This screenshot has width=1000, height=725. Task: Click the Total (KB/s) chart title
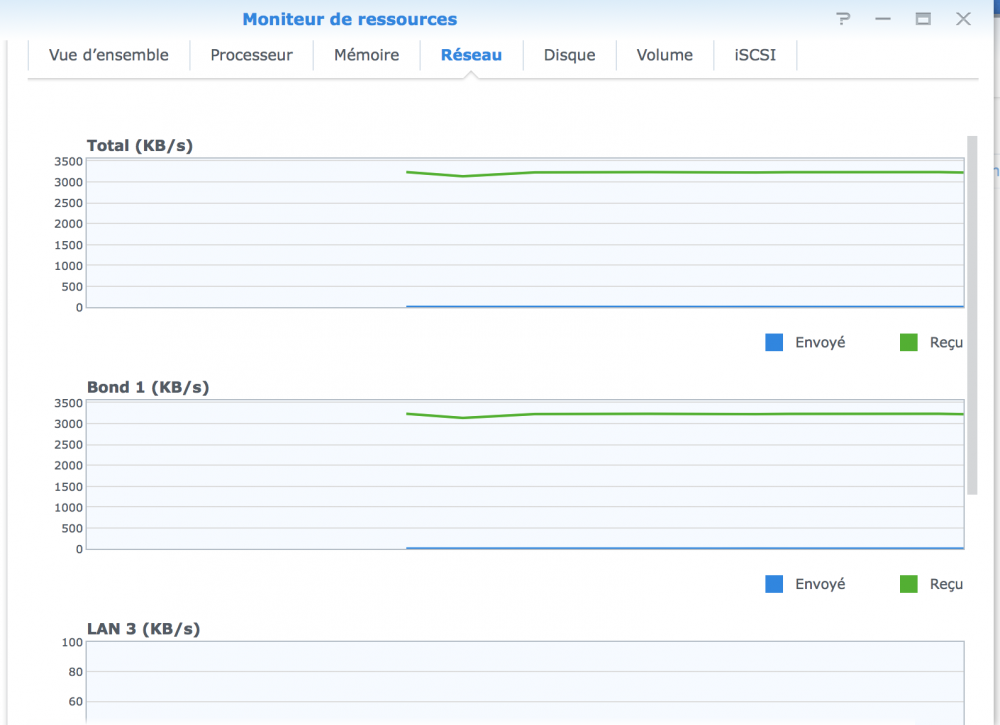(140, 146)
